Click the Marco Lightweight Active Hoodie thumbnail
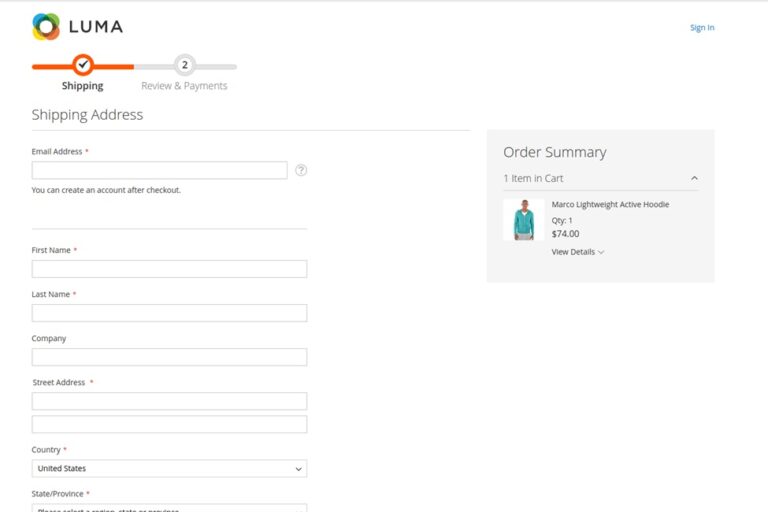Screen dimensions: 768x512 (x=524, y=219)
